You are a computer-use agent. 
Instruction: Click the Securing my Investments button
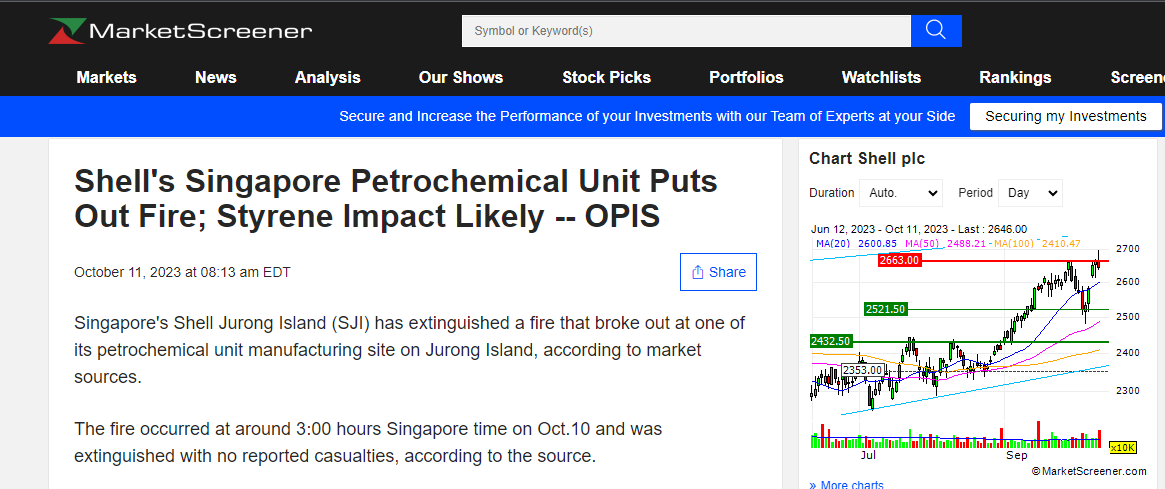(x=1065, y=116)
